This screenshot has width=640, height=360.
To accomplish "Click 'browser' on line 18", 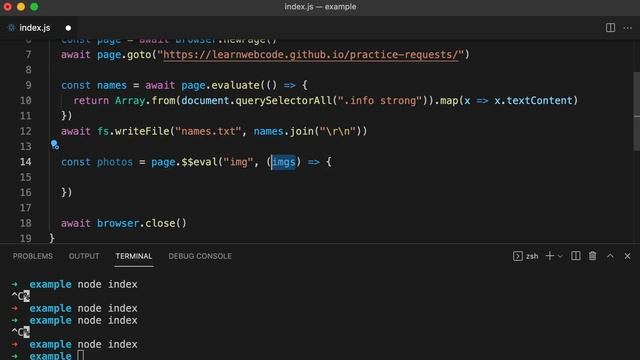I will click(x=118, y=223).
